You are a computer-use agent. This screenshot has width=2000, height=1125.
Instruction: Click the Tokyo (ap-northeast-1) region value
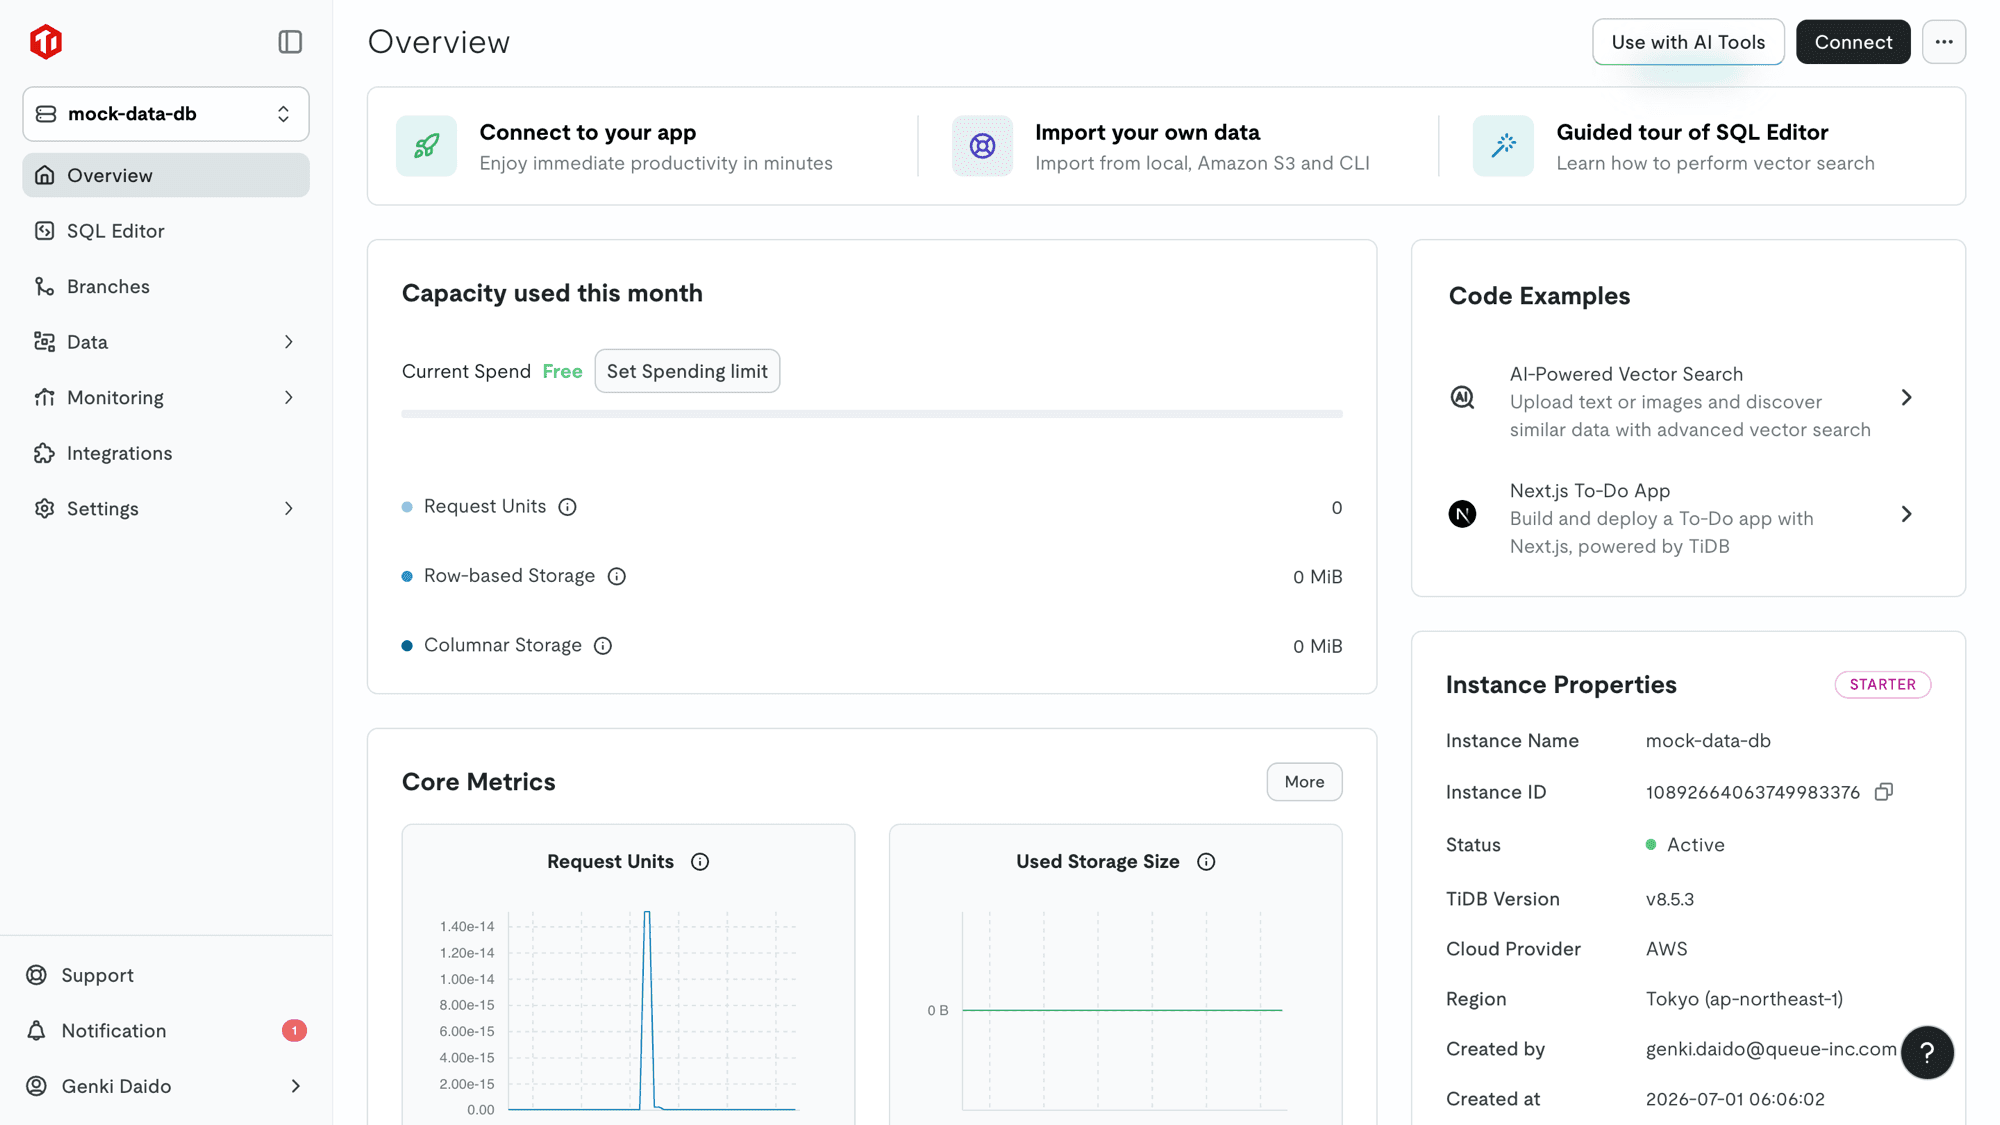tap(1744, 999)
